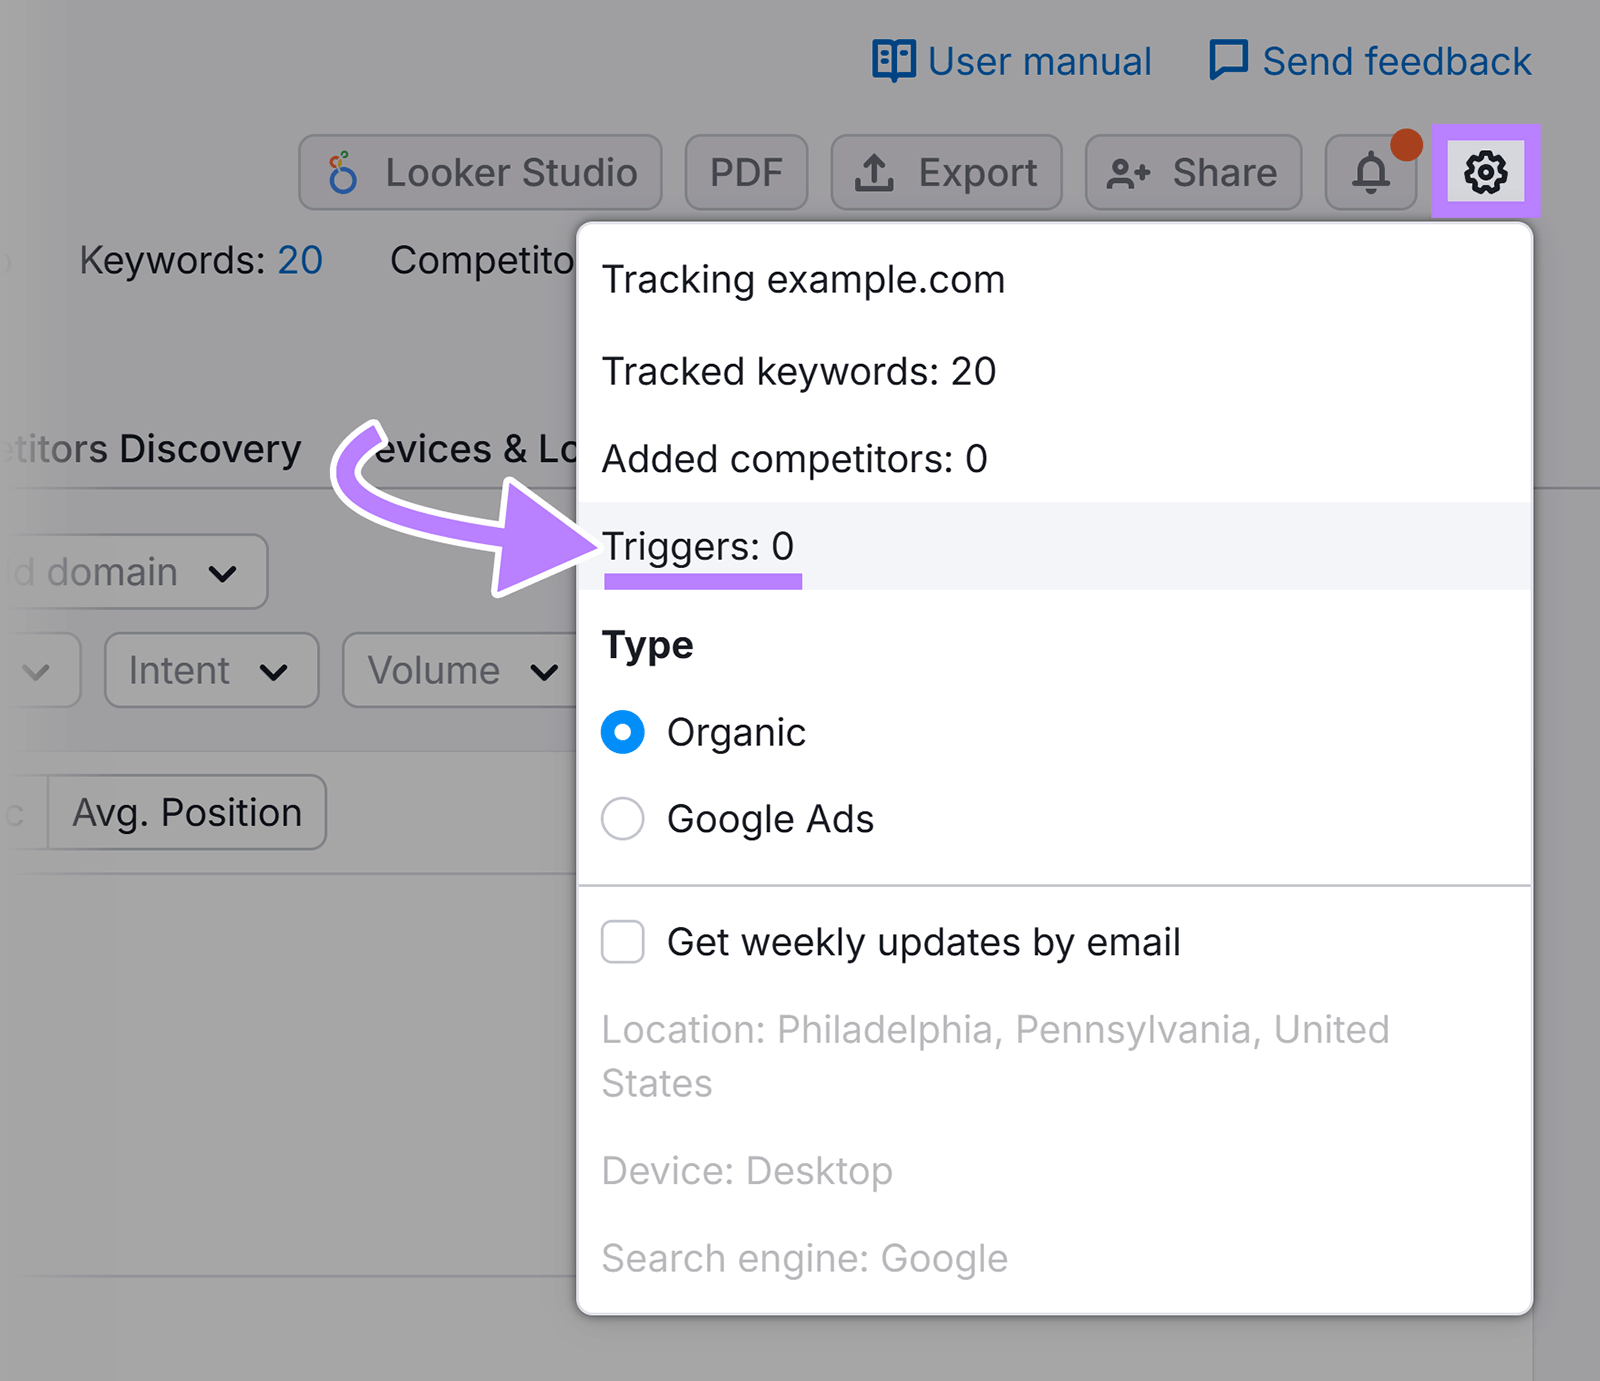Click the Triggers: 0 menu item
The width and height of the screenshot is (1600, 1381).
pos(698,546)
